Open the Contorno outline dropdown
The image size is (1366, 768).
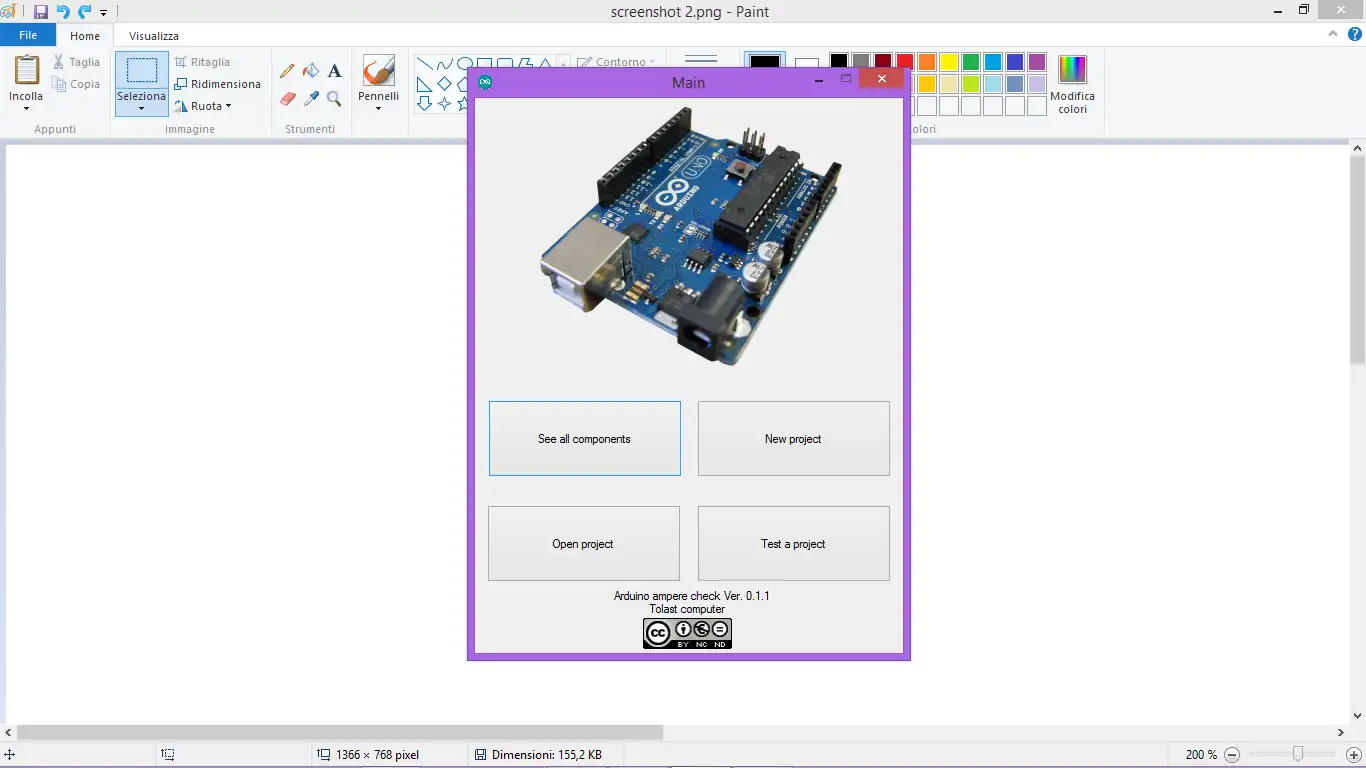(x=617, y=62)
